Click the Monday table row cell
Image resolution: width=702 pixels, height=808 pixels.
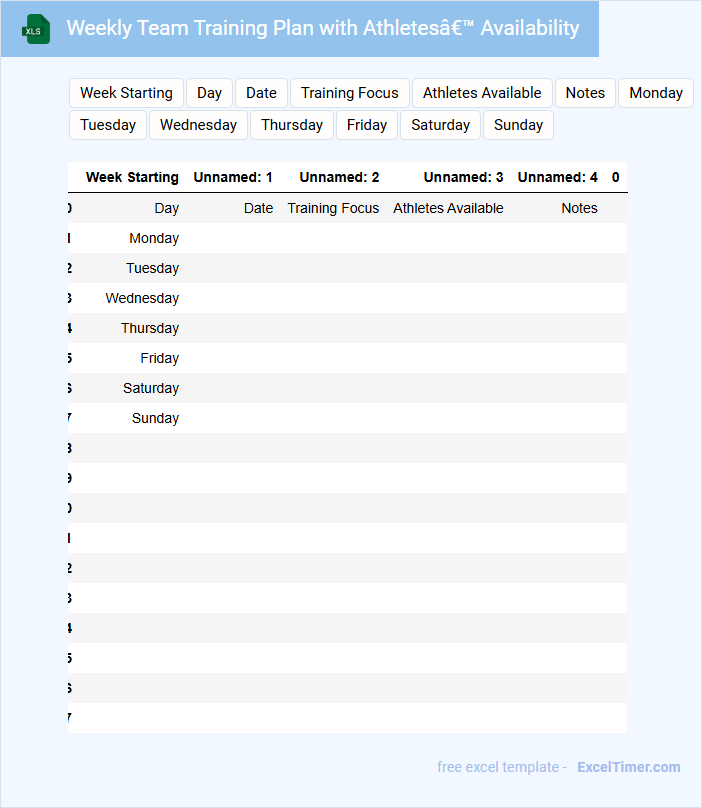pyautogui.click(x=154, y=238)
